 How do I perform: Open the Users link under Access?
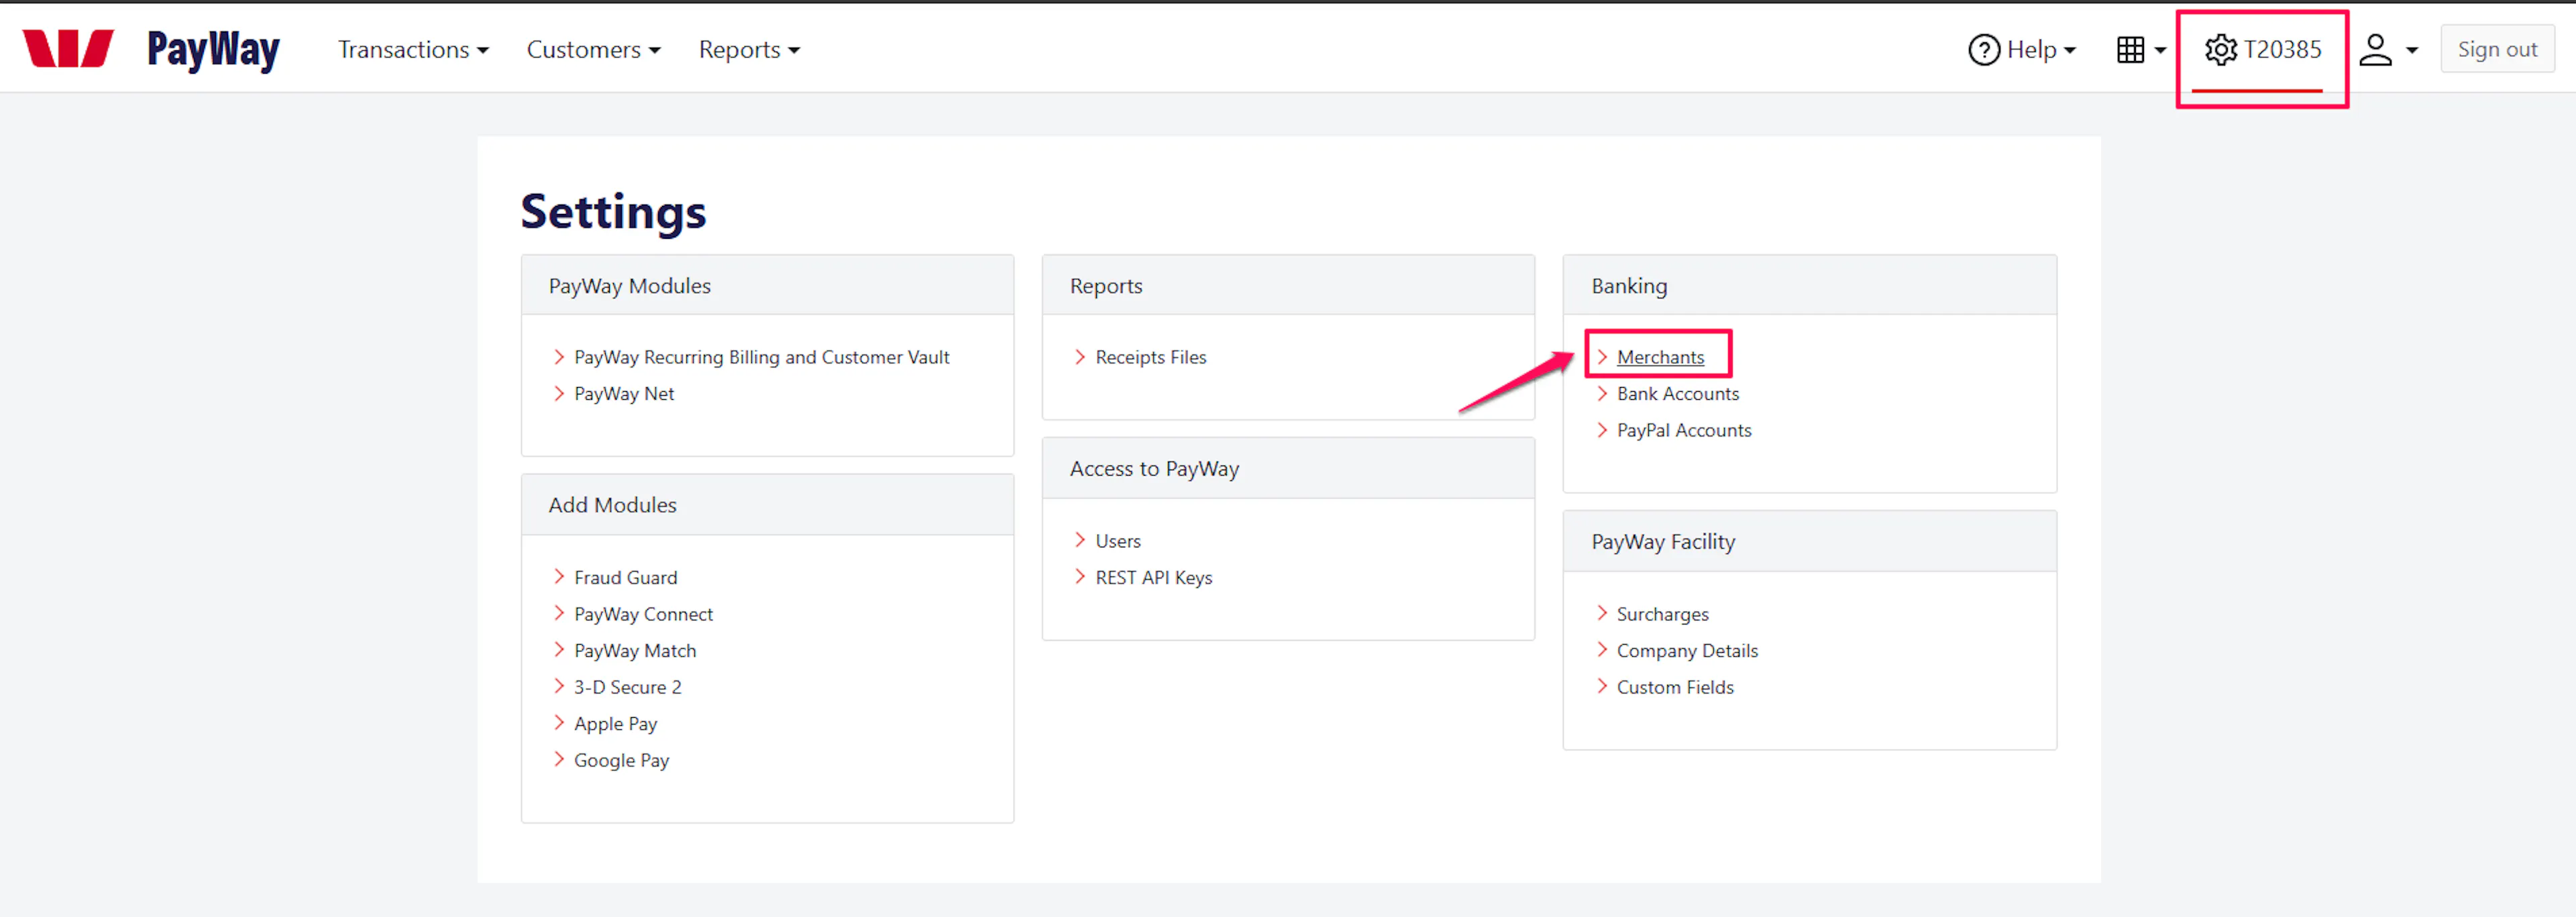coord(1118,541)
